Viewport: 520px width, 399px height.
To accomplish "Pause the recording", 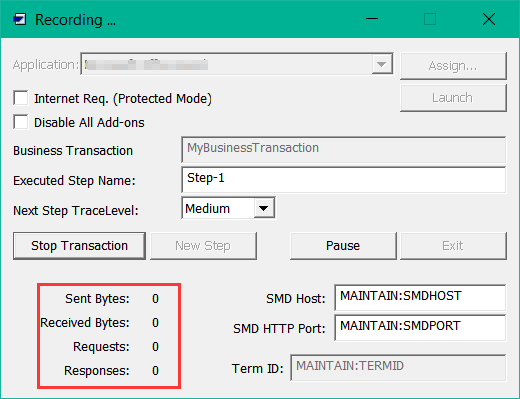I will [x=343, y=246].
